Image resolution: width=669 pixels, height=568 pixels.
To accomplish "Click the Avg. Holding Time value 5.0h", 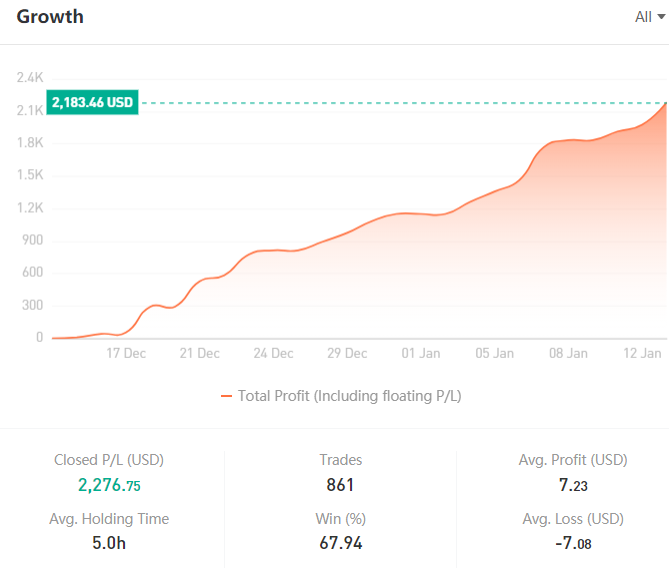I will pyautogui.click(x=109, y=543).
